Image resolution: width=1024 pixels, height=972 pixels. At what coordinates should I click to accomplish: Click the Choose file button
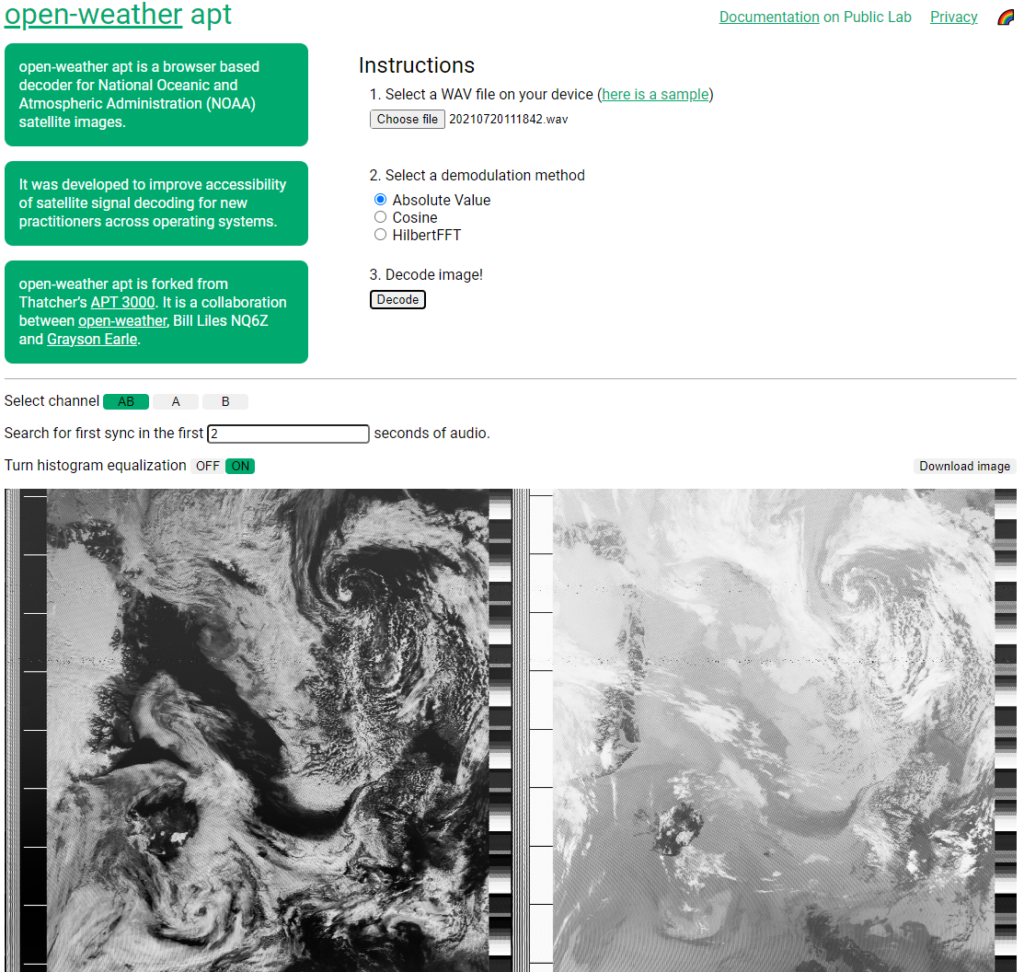(x=407, y=119)
